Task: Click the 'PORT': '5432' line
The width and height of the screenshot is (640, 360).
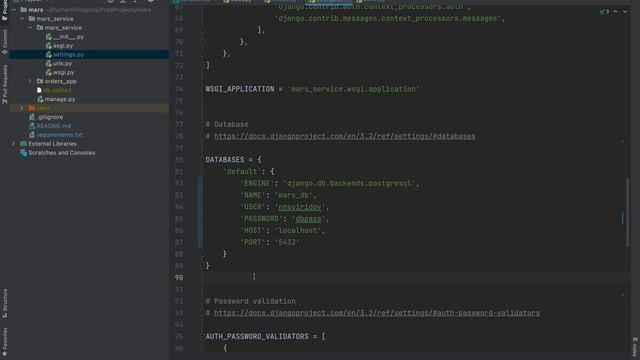Action: tap(270, 242)
